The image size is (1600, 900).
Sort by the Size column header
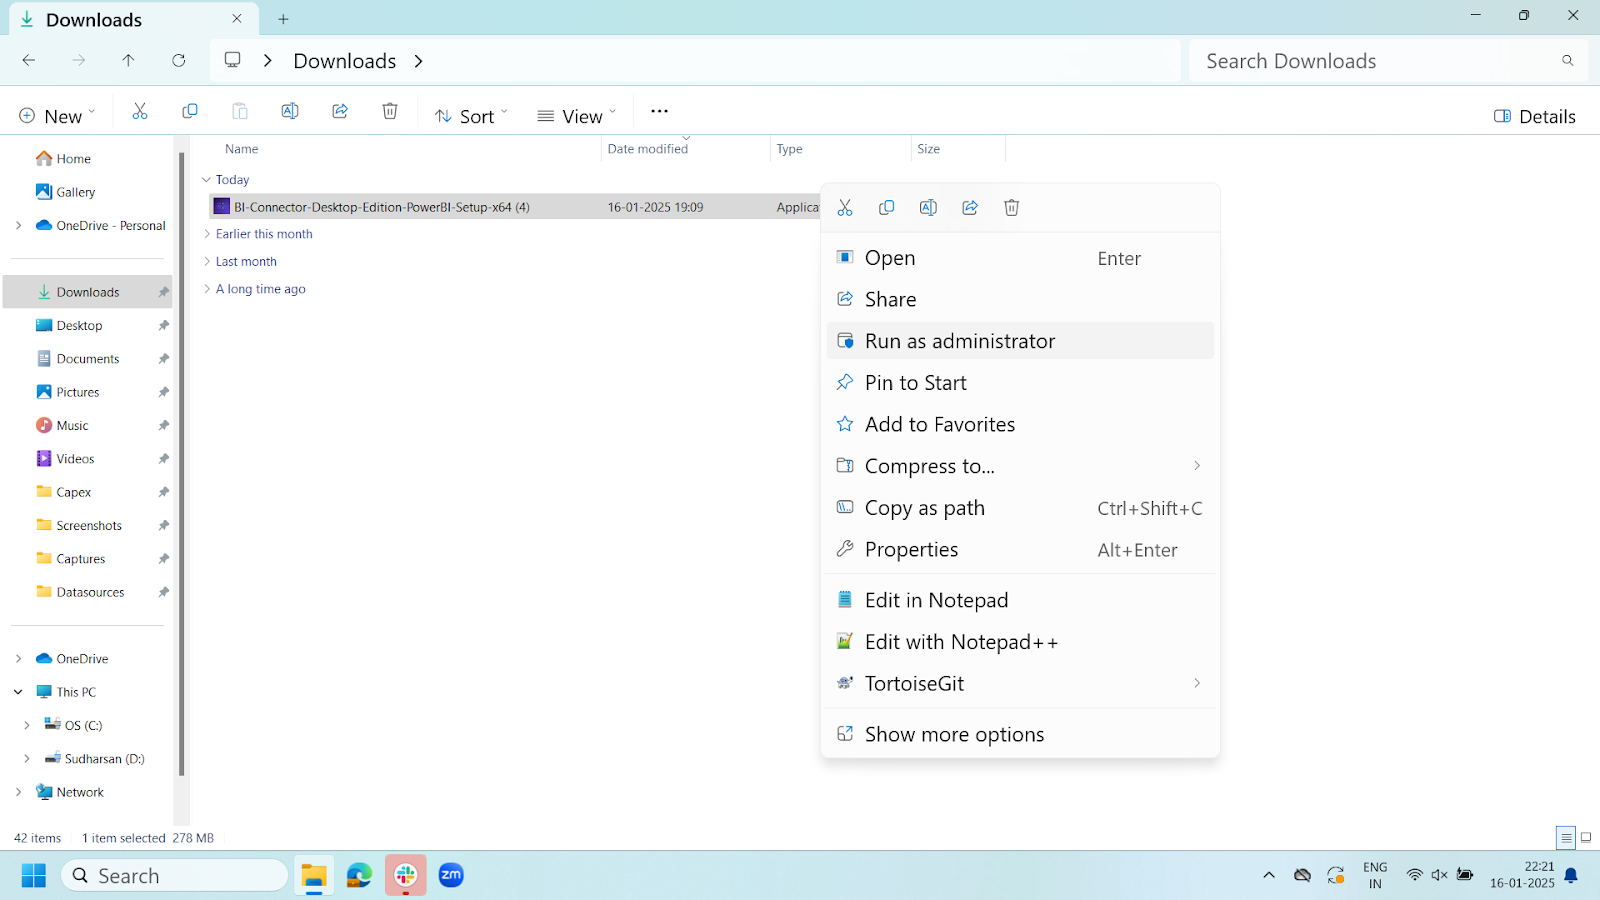[929, 149]
